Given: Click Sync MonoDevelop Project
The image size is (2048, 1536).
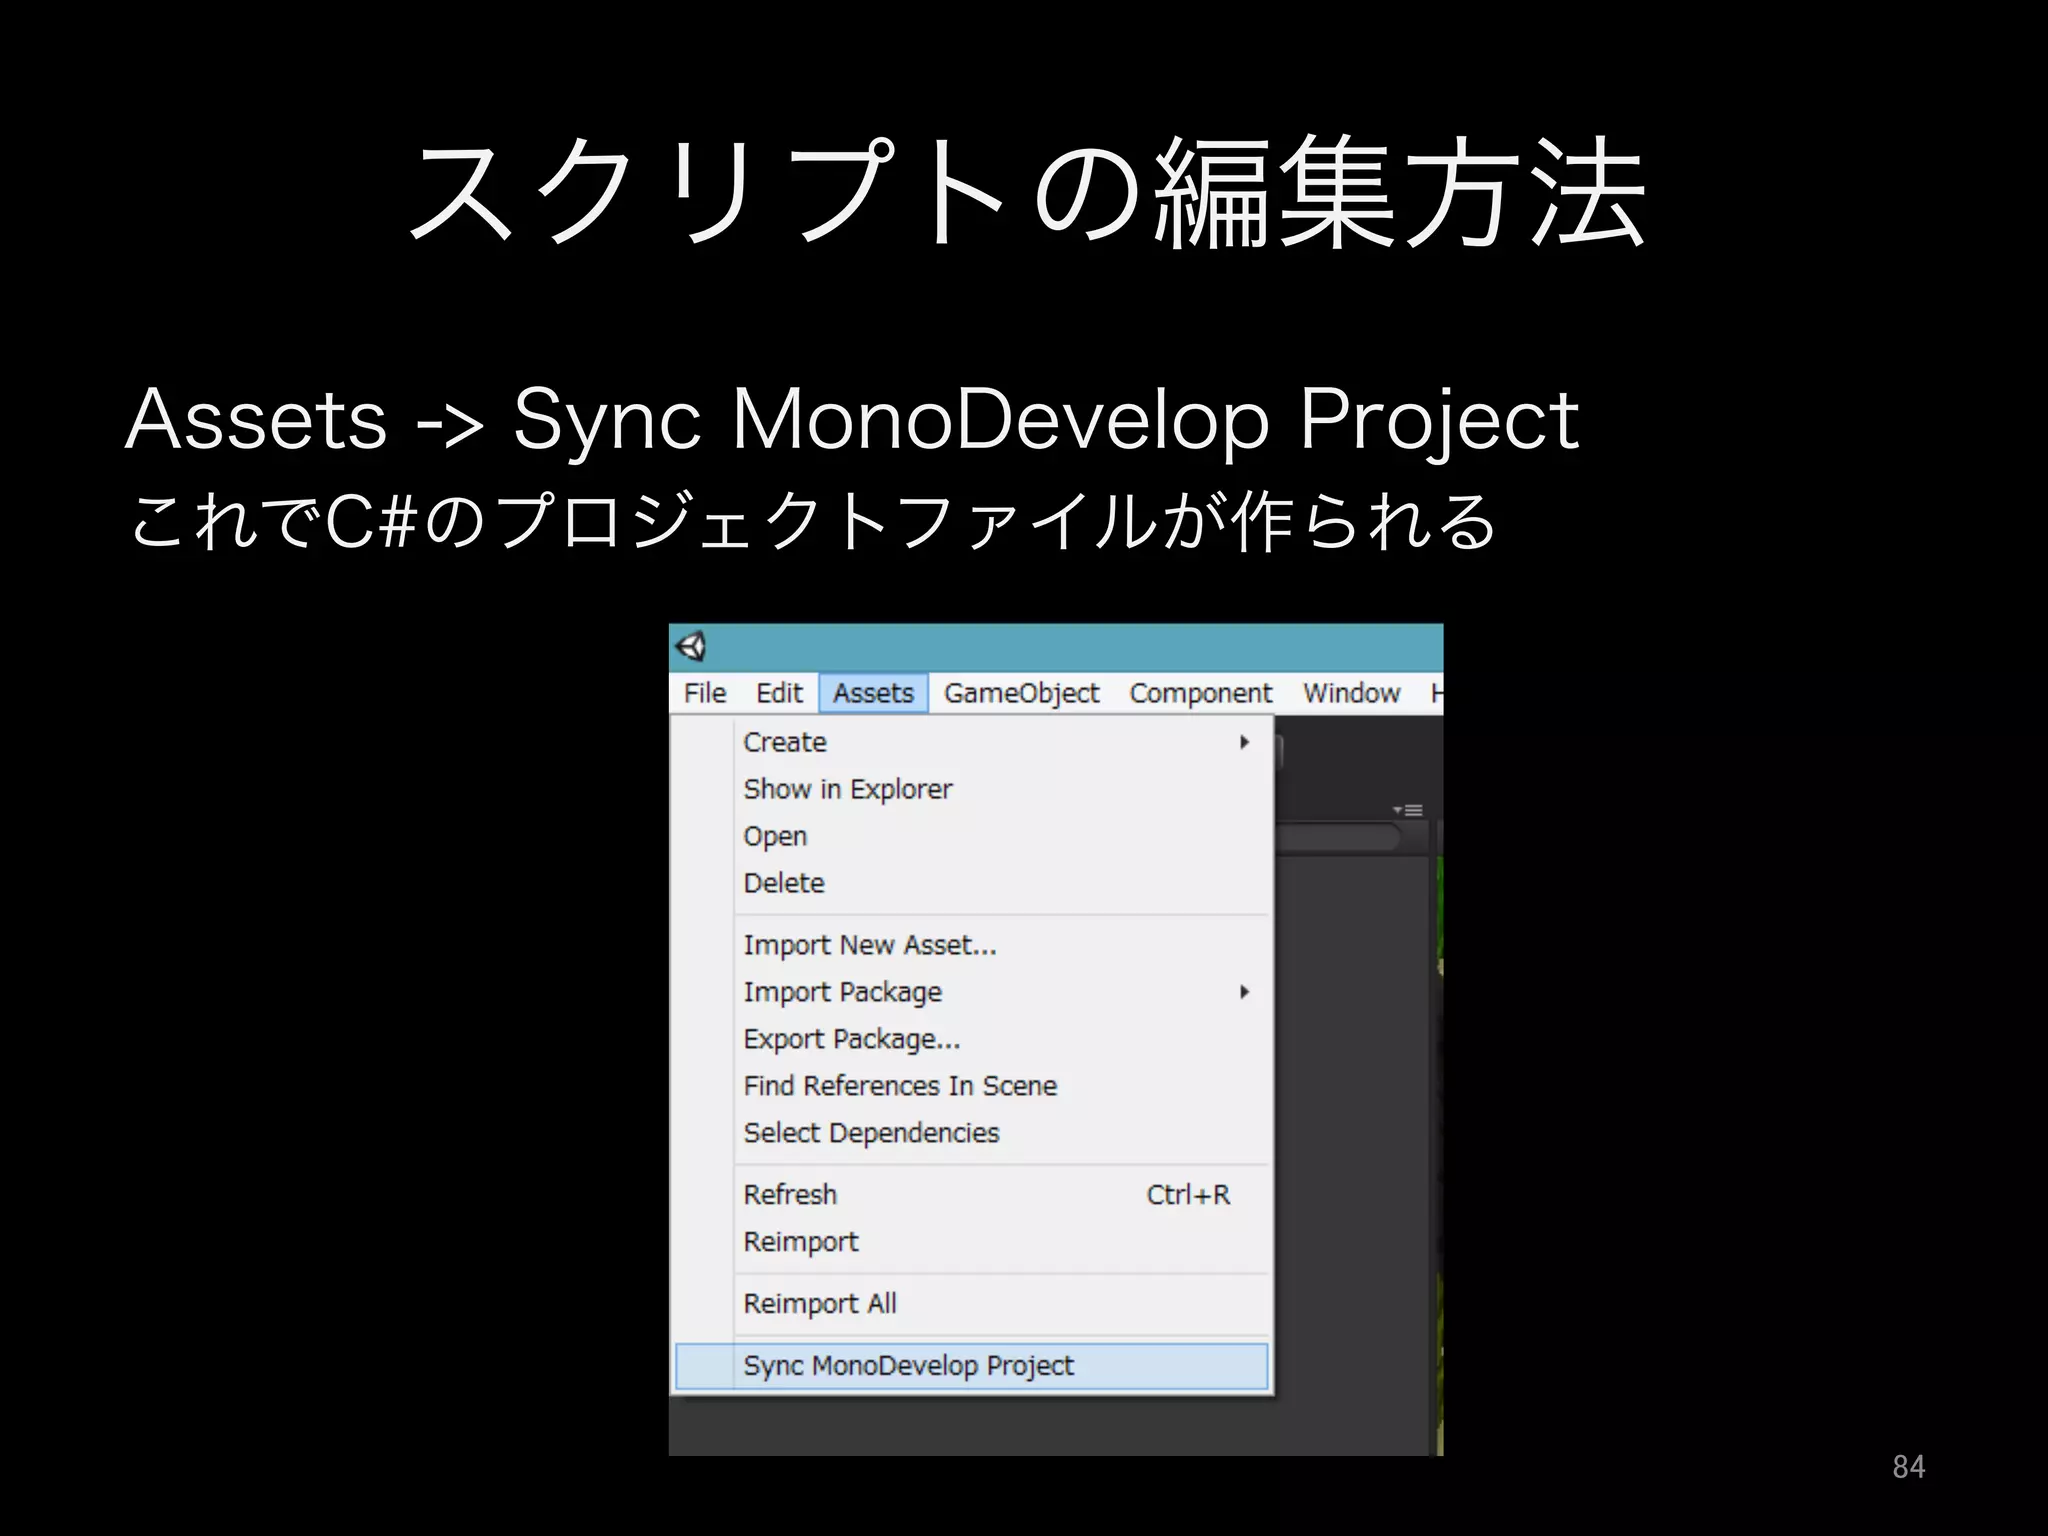Looking at the screenshot, I should [972, 1366].
